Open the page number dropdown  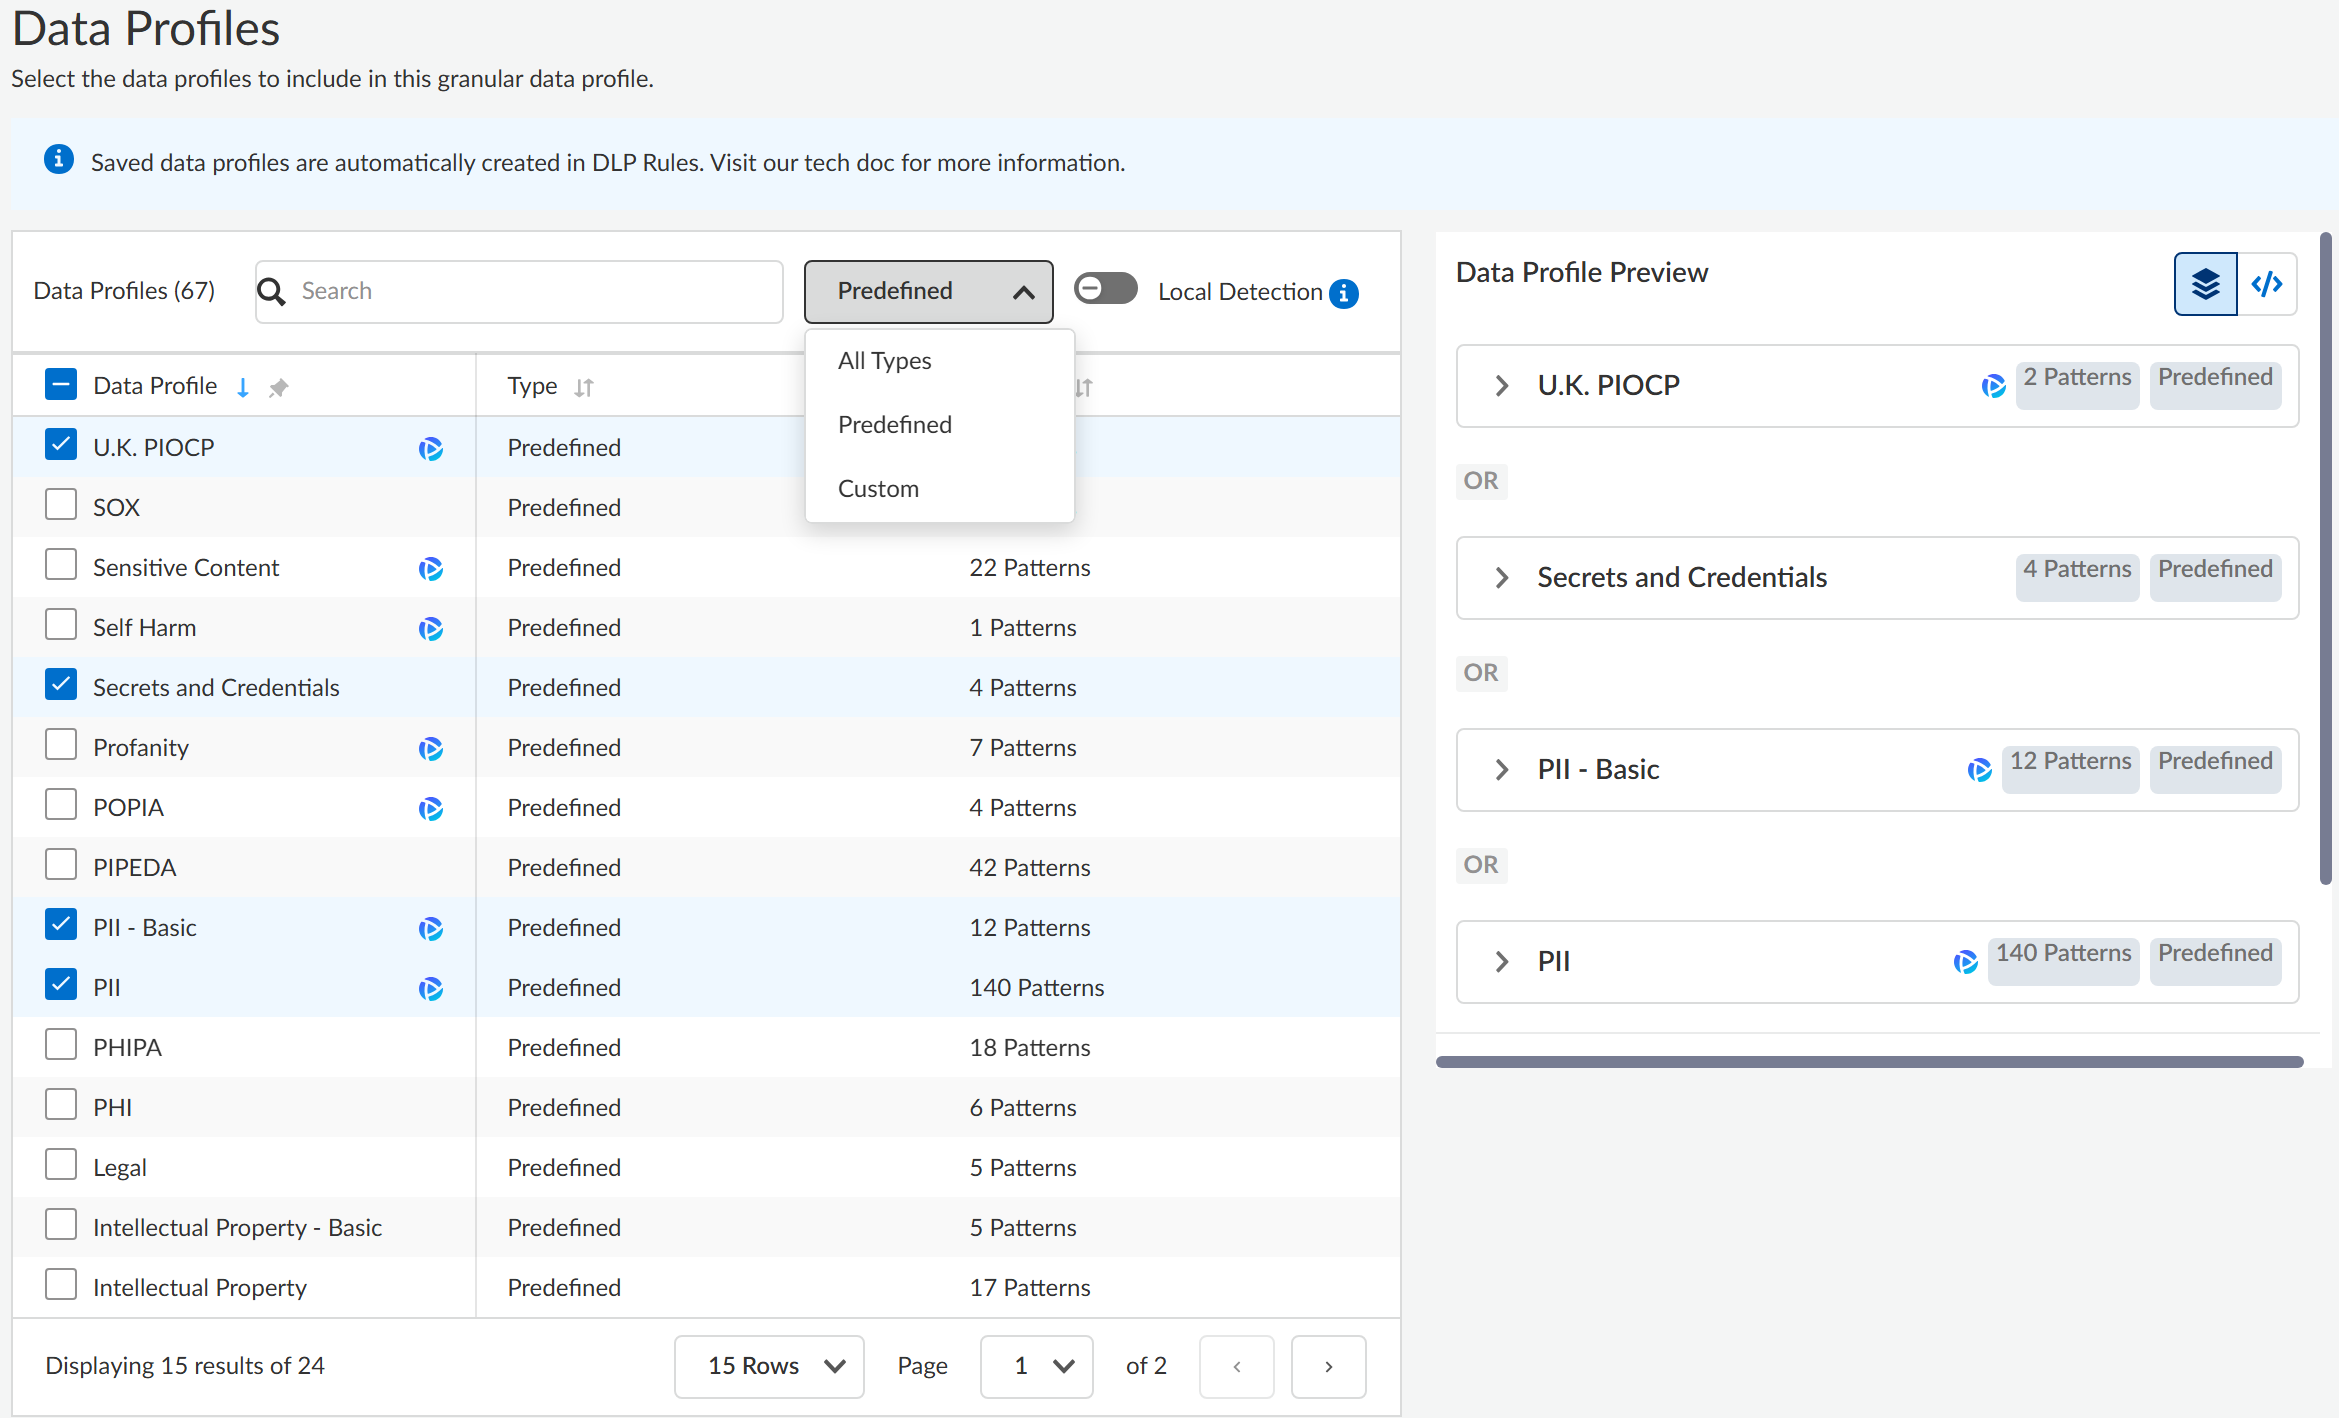pos(1036,1366)
